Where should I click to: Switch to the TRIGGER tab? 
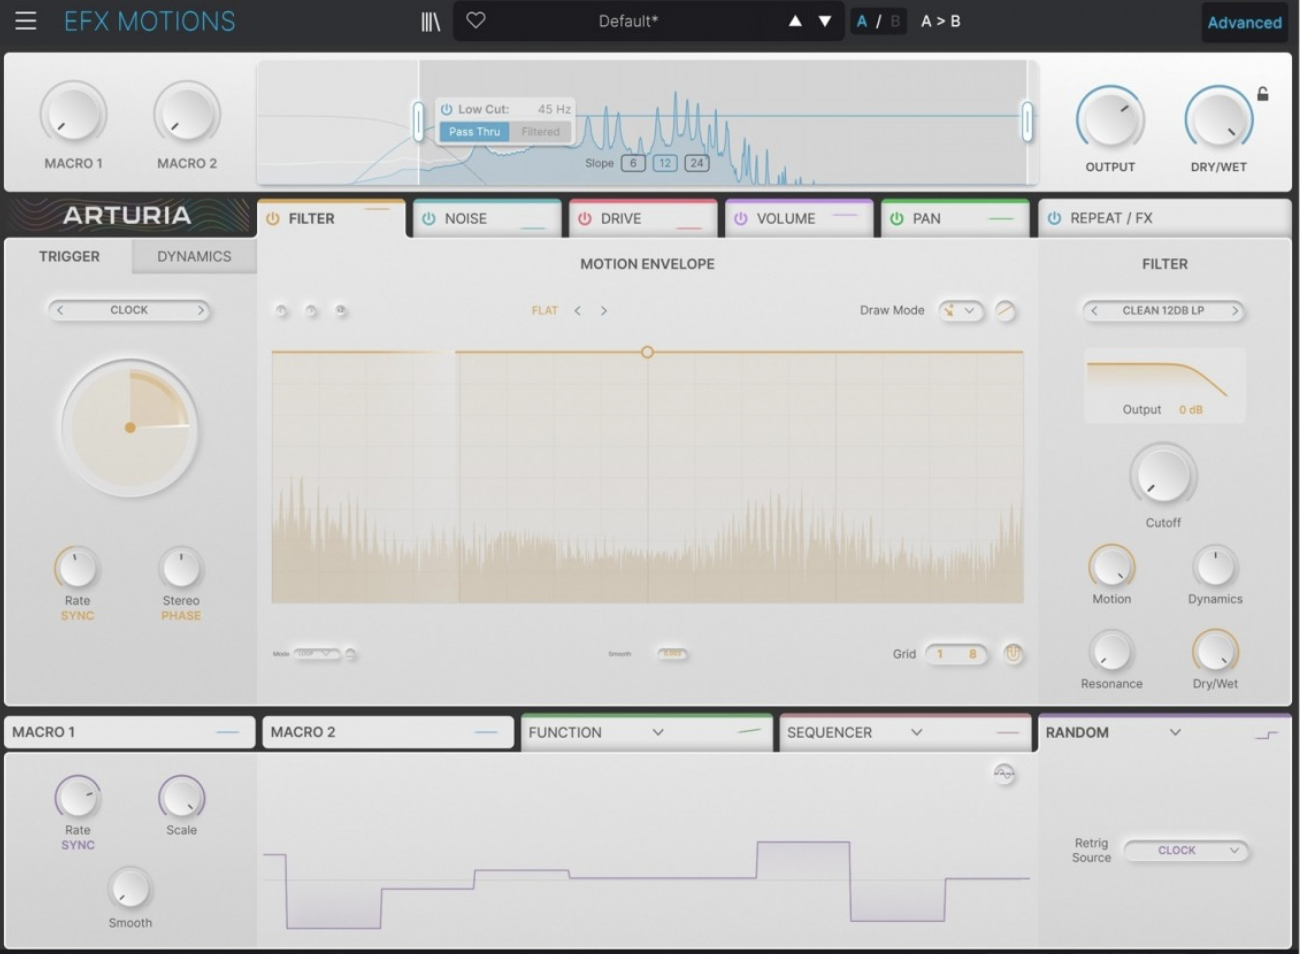[69, 256]
